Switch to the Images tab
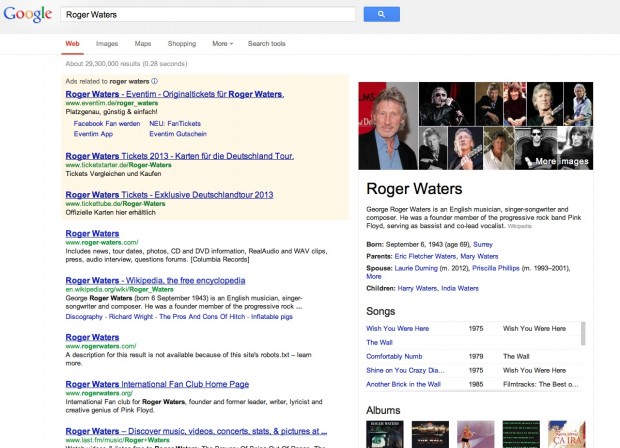This screenshot has height=448, width=620. pyautogui.click(x=107, y=43)
